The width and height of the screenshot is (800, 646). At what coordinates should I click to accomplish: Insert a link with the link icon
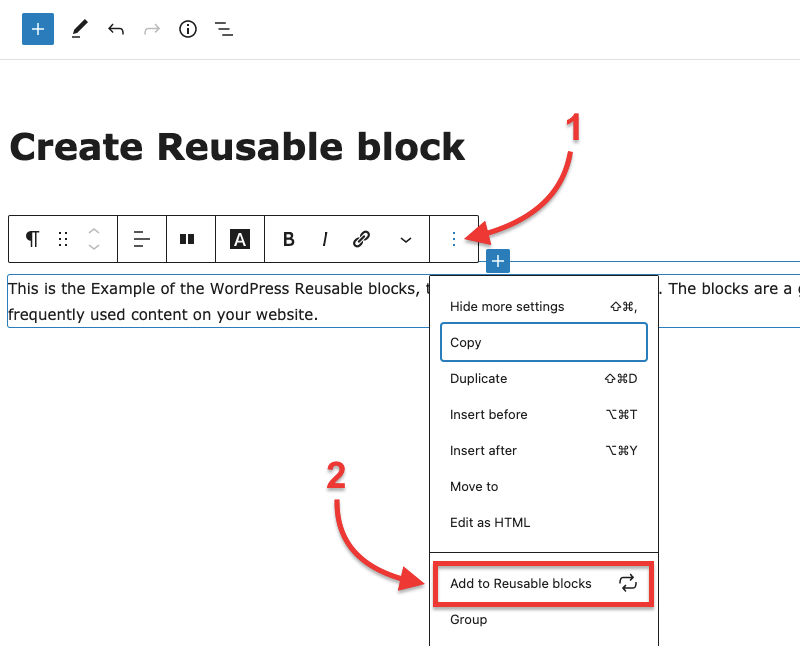click(x=361, y=239)
